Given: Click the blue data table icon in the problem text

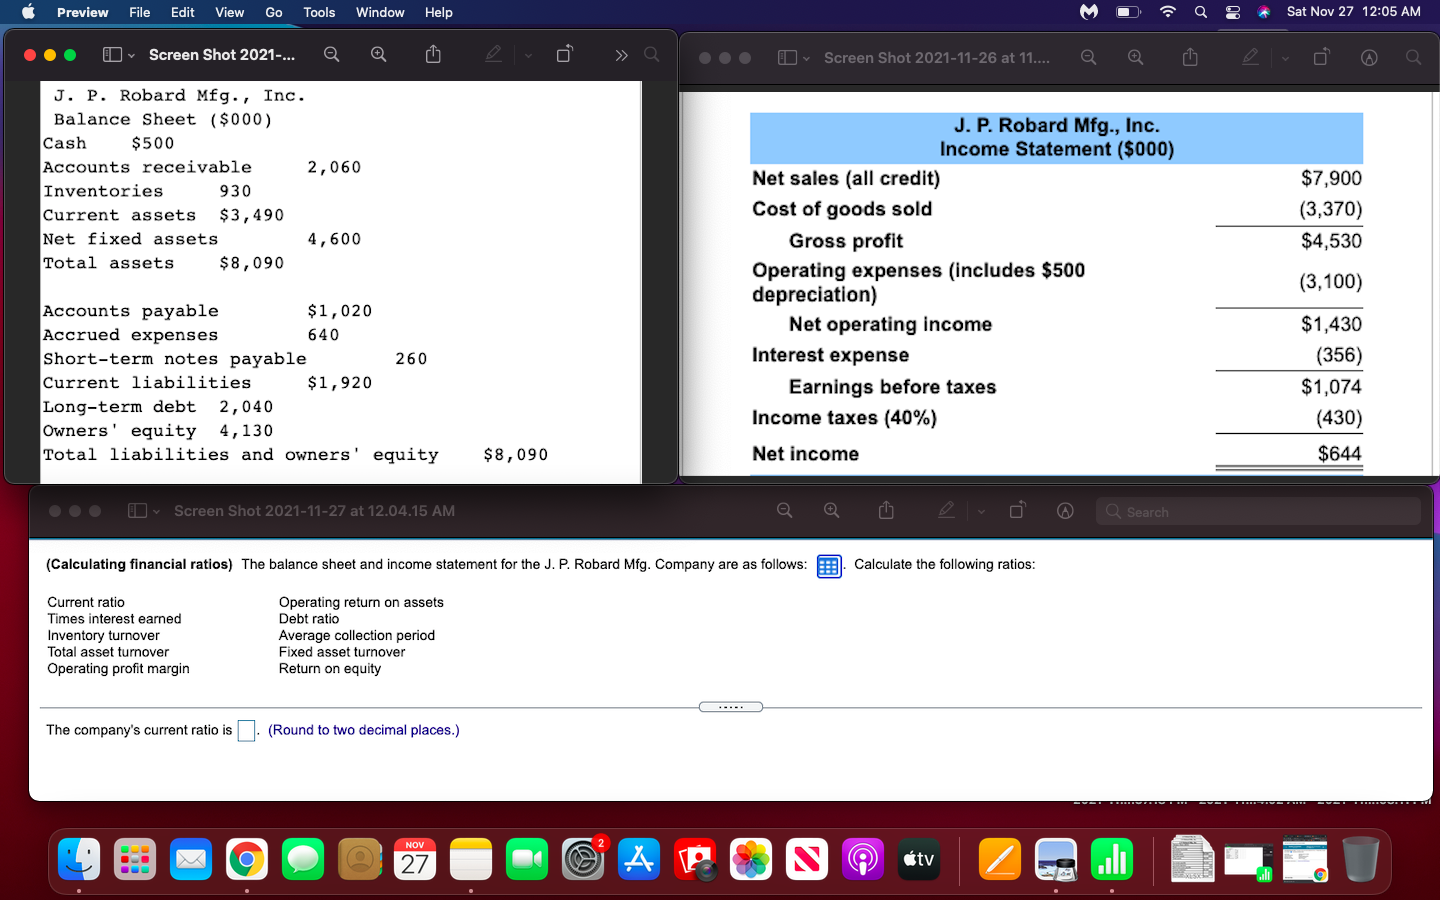Looking at the screenshot, I should pos(828,566).
